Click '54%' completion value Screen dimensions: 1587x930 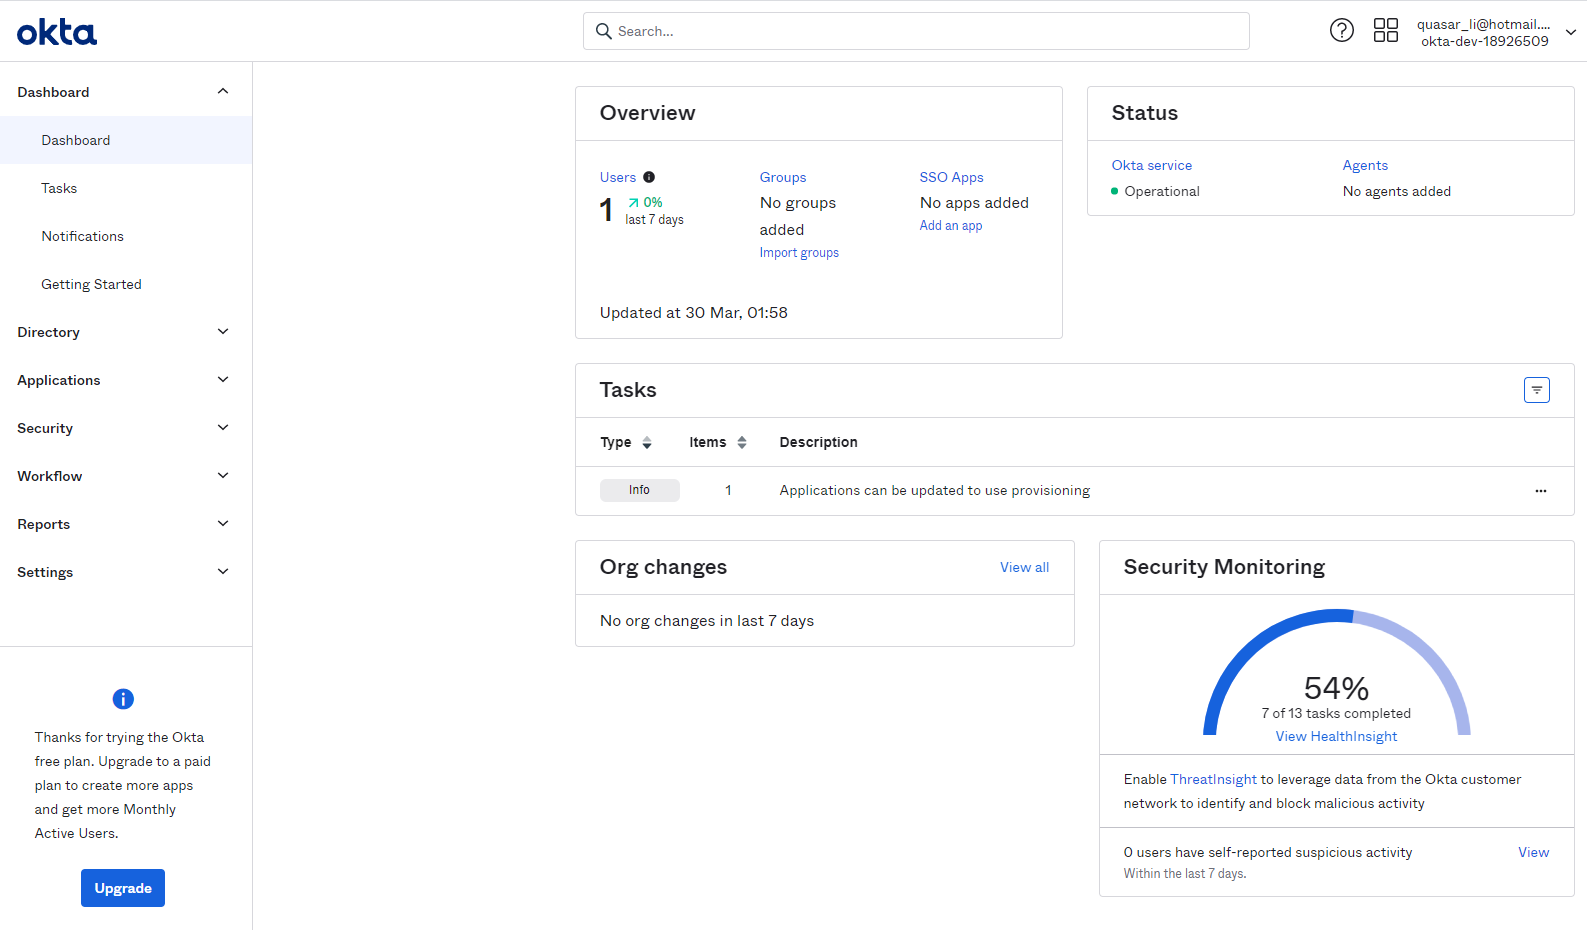pyautogui.click(x=1336, y=688)
